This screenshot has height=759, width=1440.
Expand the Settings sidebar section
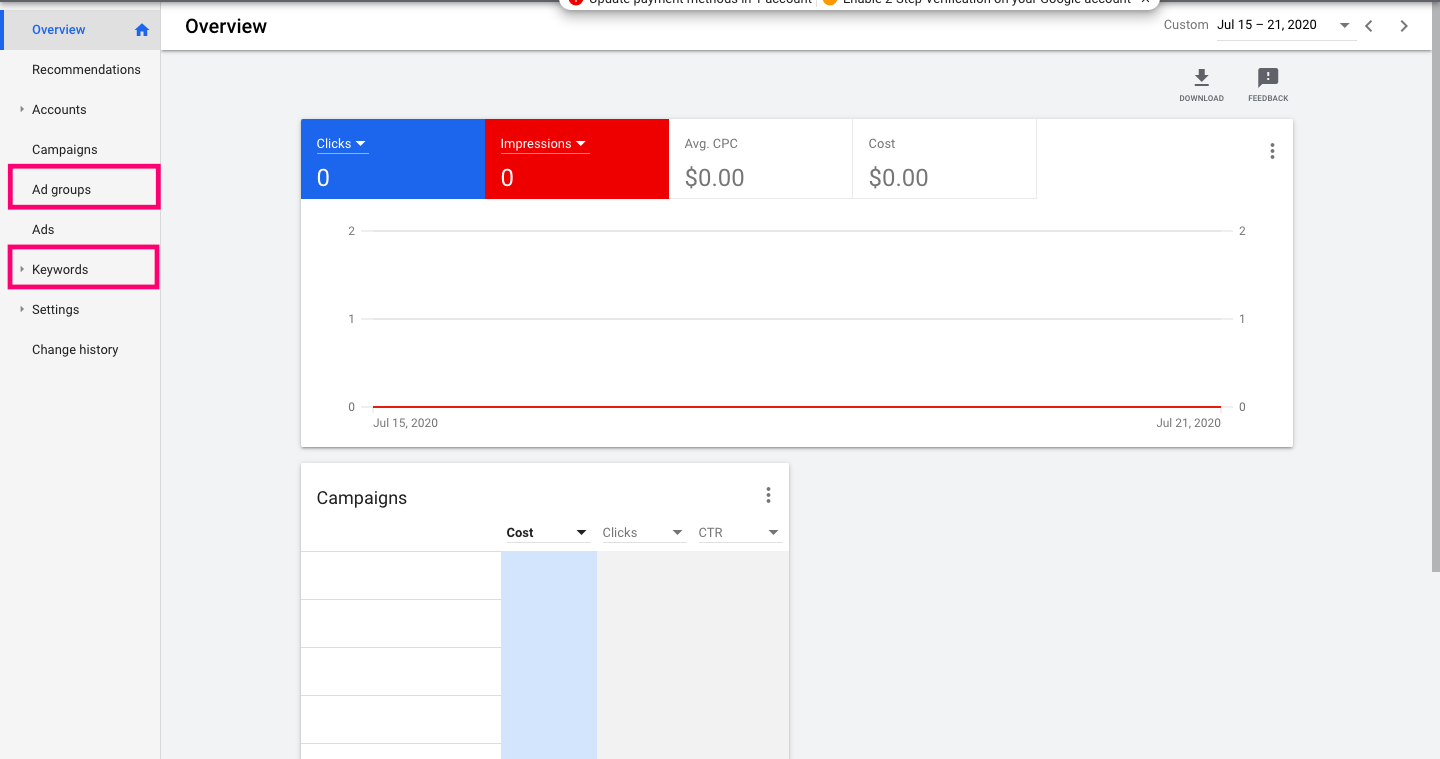(x=22, y=309)
